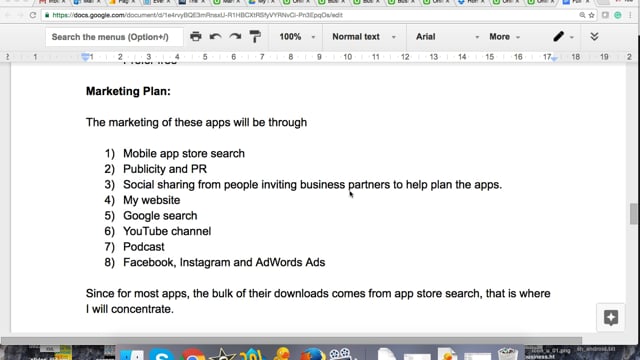This screenshot has height=360, width=640.
Task: Open the Trash in the dock
Action: pos(507,353)
